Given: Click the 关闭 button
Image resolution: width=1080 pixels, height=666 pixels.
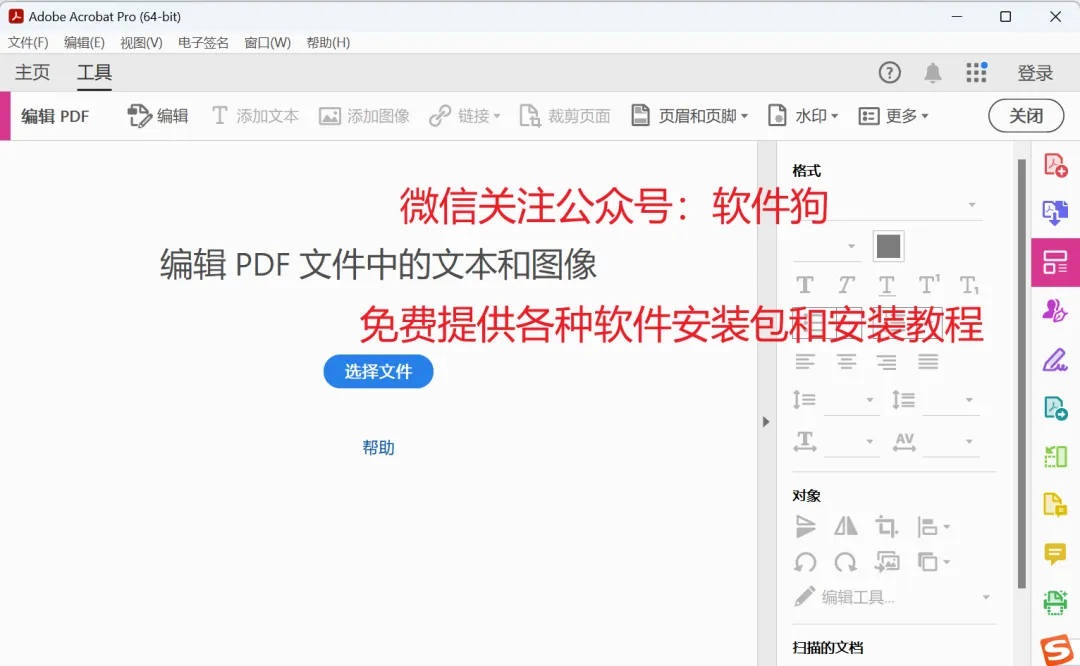Looking at the screenshot, I should (x=1026, y=116).
